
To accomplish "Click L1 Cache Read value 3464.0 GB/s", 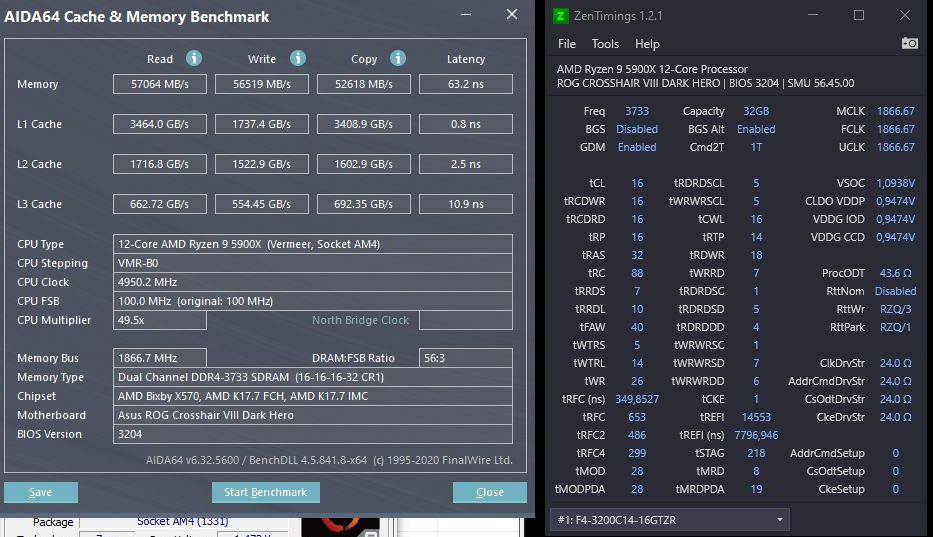I will point(159,124).
